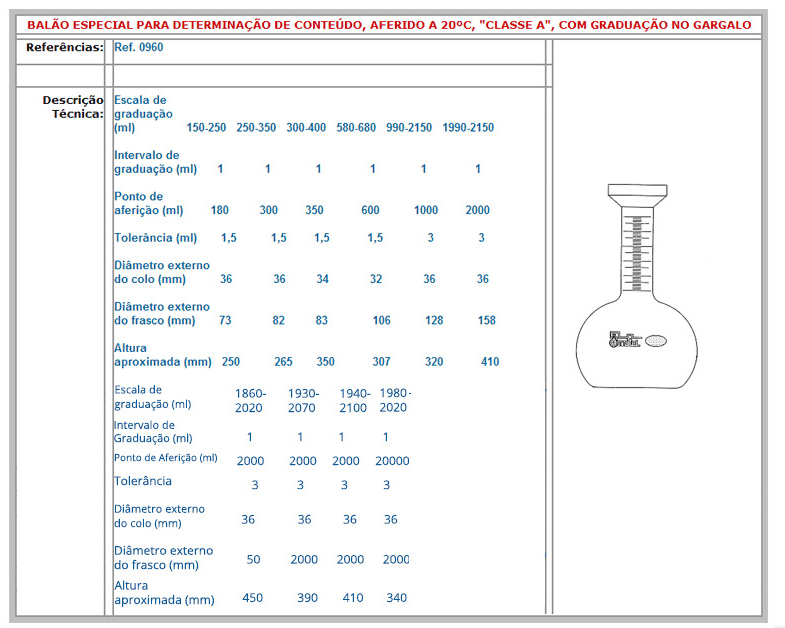Click calibration point value '600'

tap(370, 210)
